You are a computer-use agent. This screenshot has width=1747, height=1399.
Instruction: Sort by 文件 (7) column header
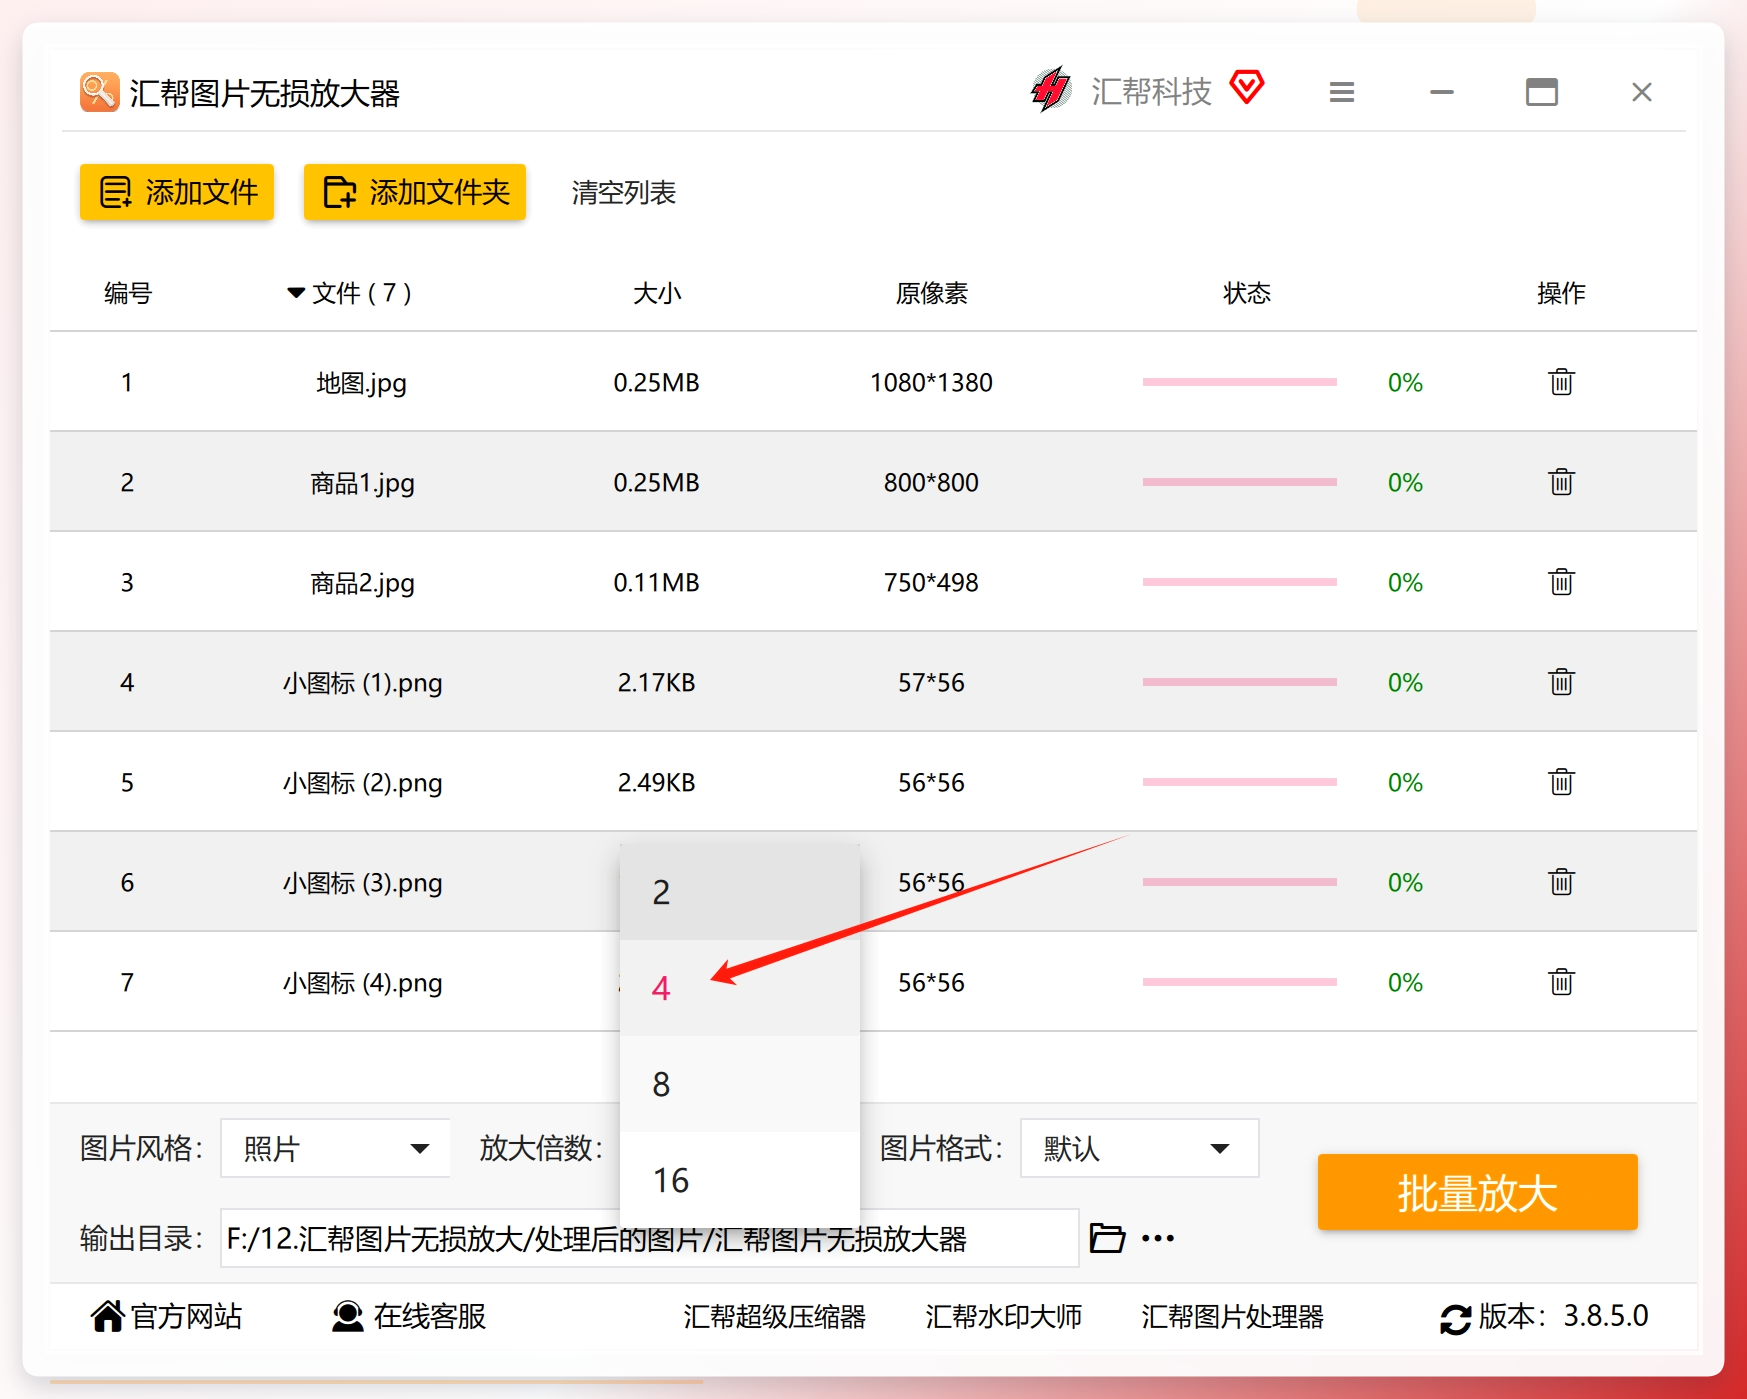coord(350,293)
